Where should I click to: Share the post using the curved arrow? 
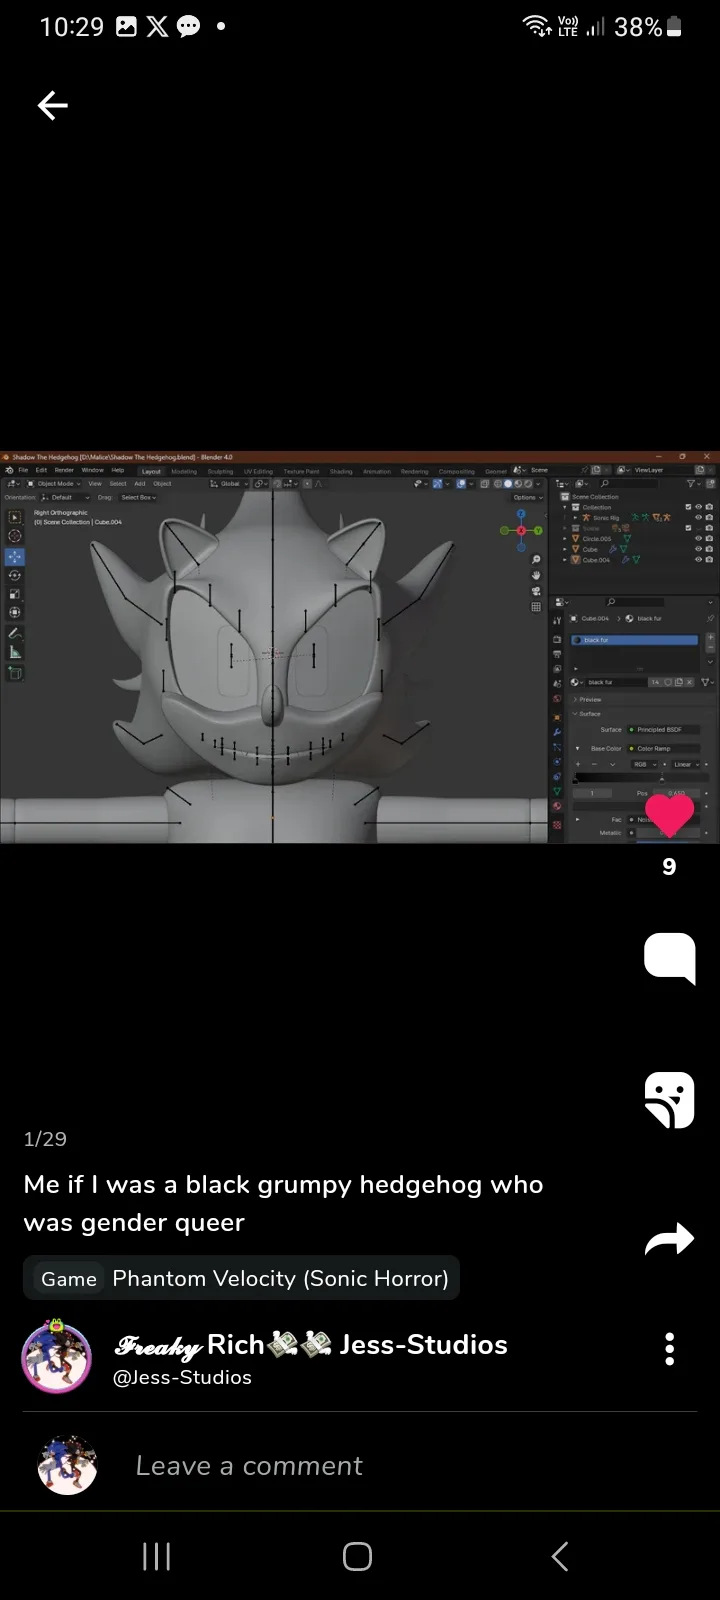pos(669,1239)
